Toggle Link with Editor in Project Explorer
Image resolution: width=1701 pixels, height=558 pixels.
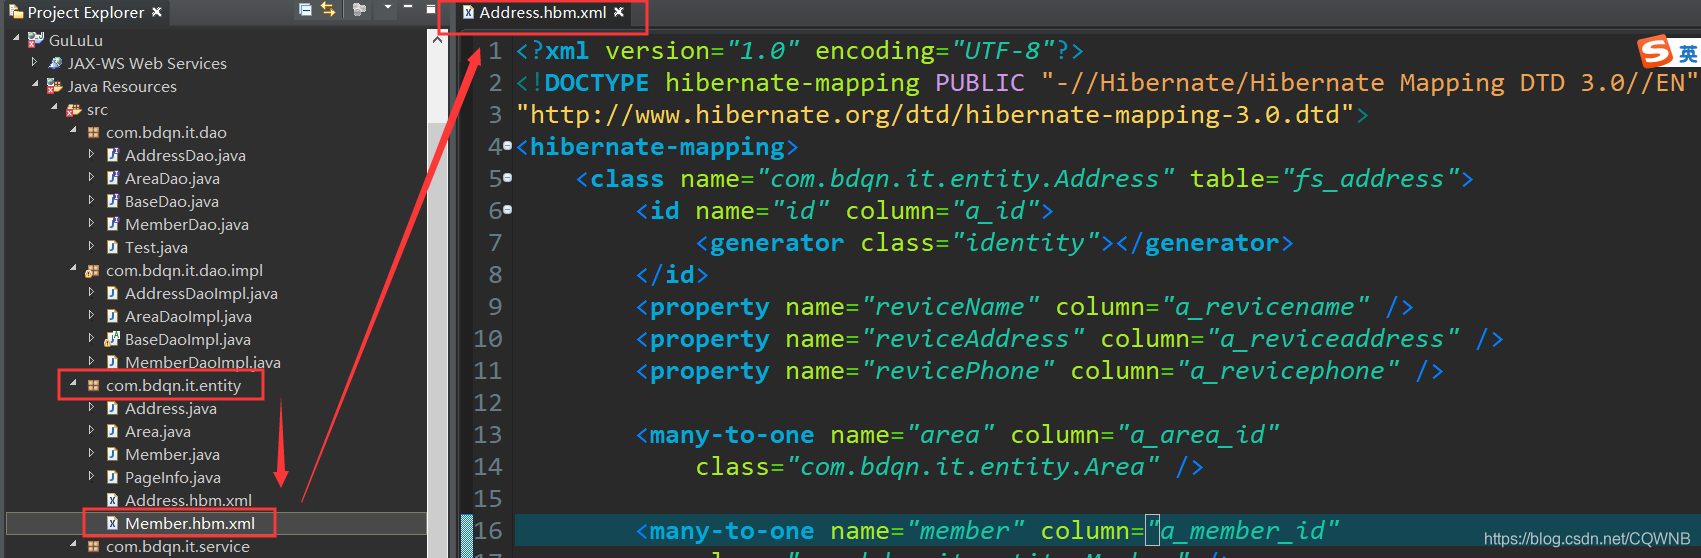[328, 10]
